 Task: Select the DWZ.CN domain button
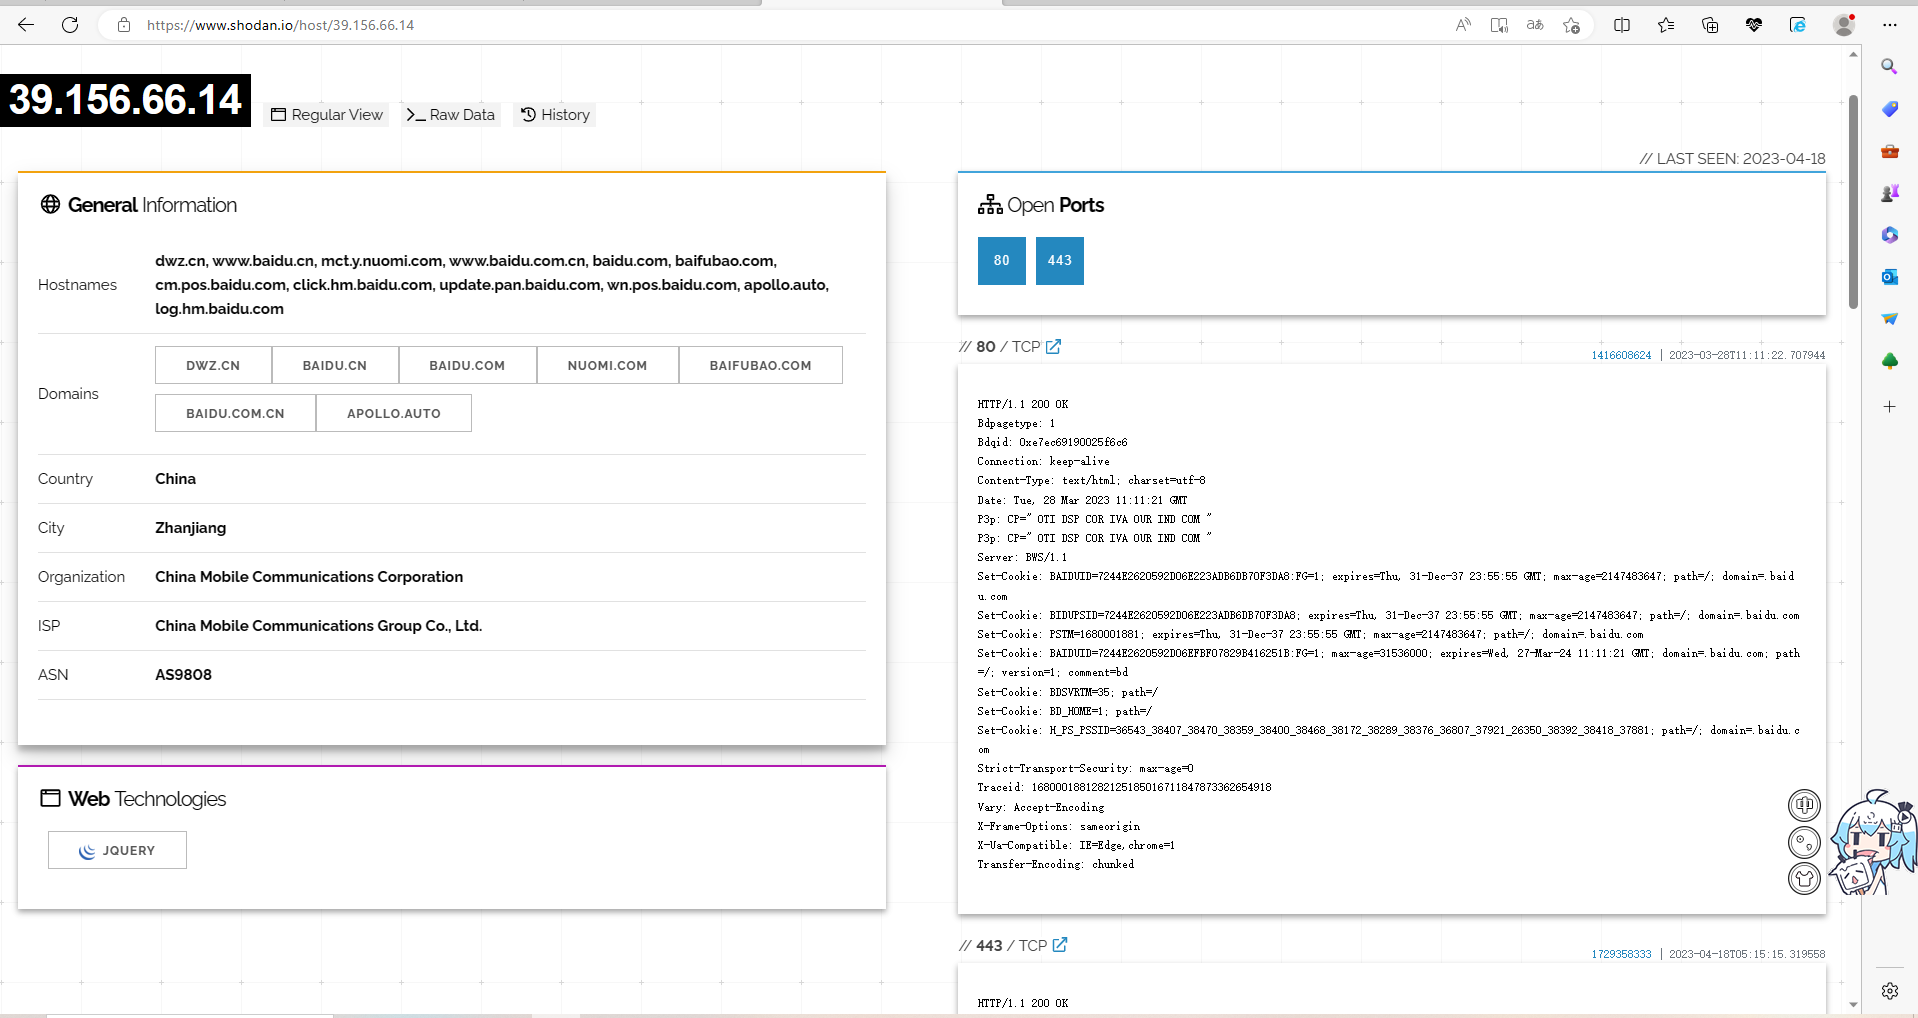pyautogui.click(x=213, y=365)
